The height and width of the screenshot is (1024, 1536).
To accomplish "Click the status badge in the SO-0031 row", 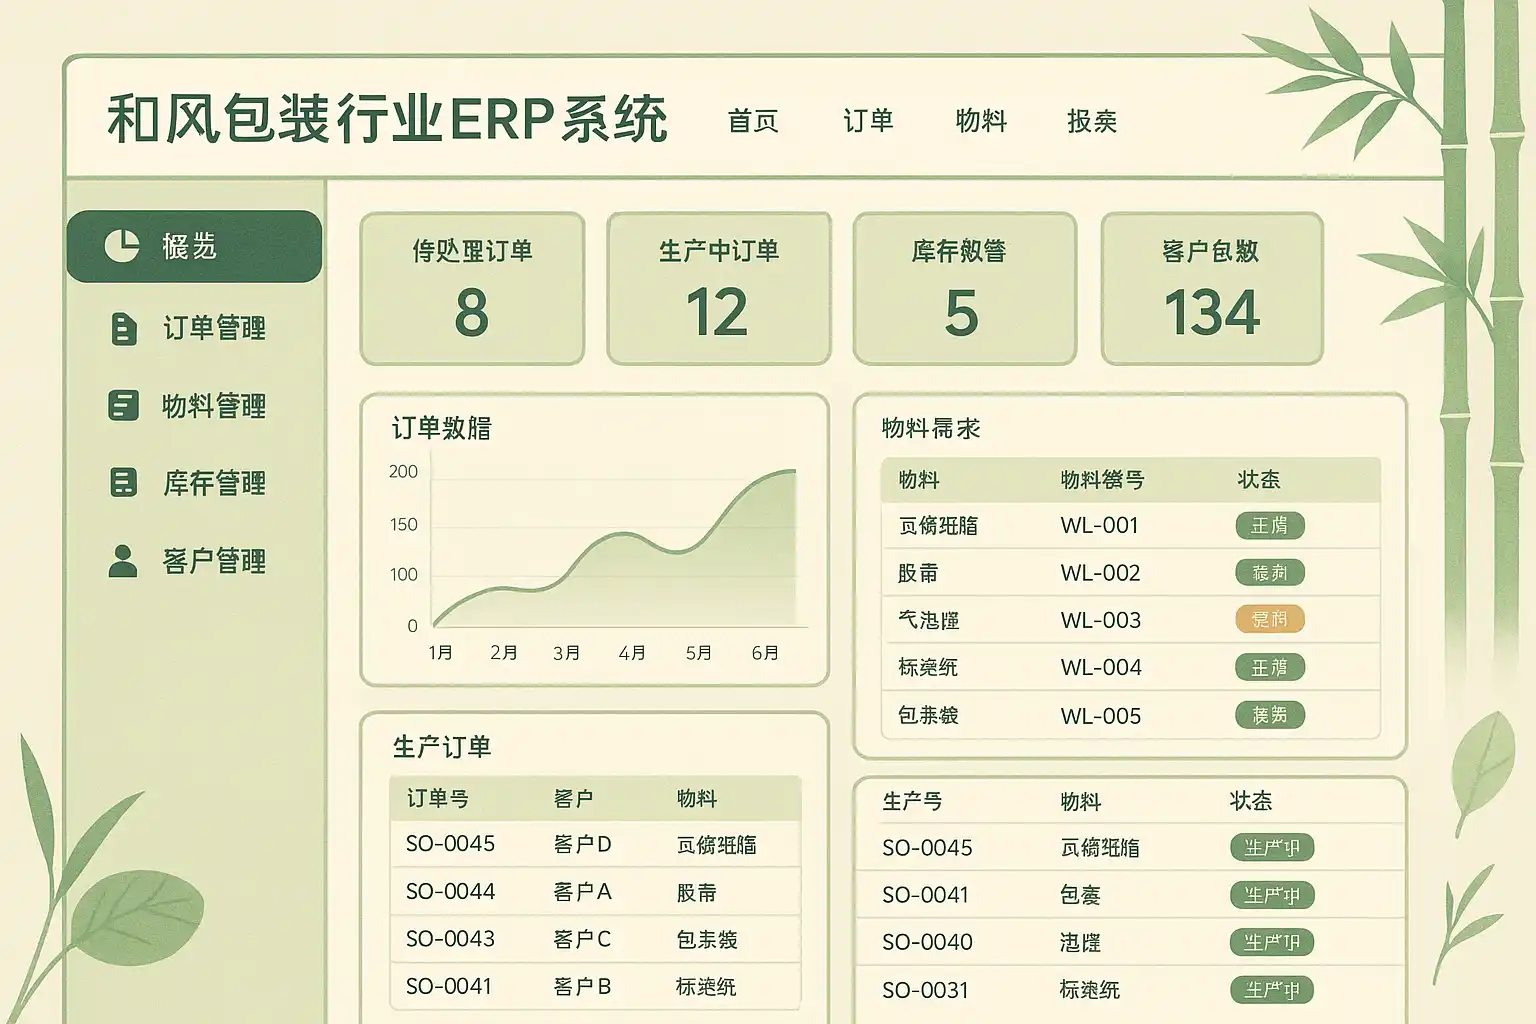I will click(1272, 990).
